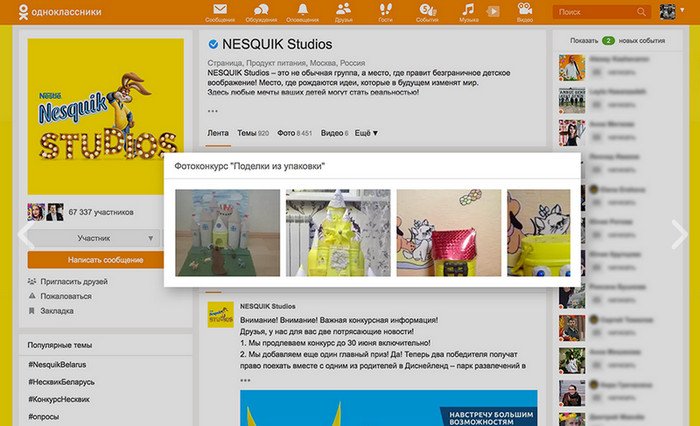Click the right carousel arrow
Image resolution: width=700 pixels, height=426 pixels.
[679, 234]
